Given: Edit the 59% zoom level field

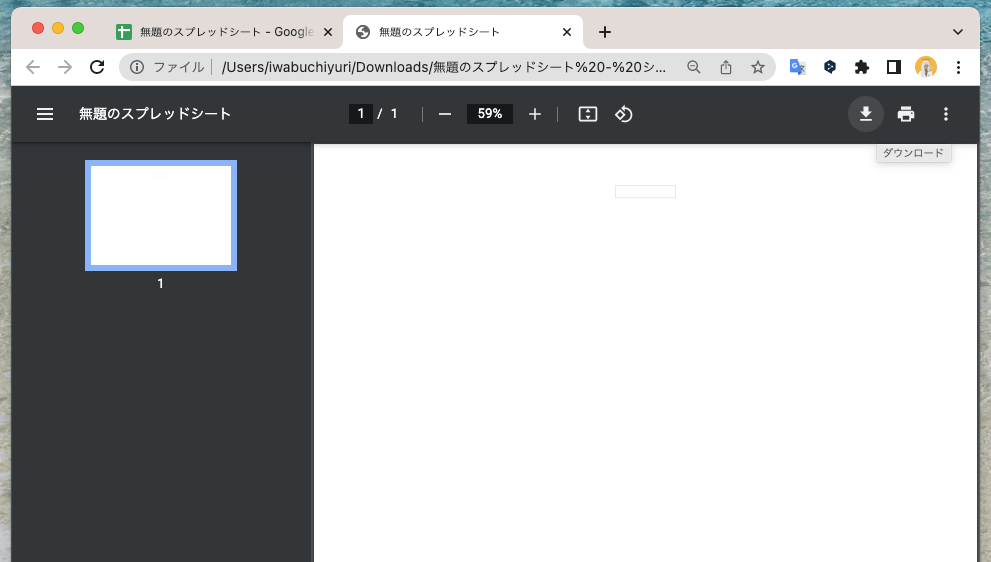Looking at the screenshot, I should [x=490, y=114].
